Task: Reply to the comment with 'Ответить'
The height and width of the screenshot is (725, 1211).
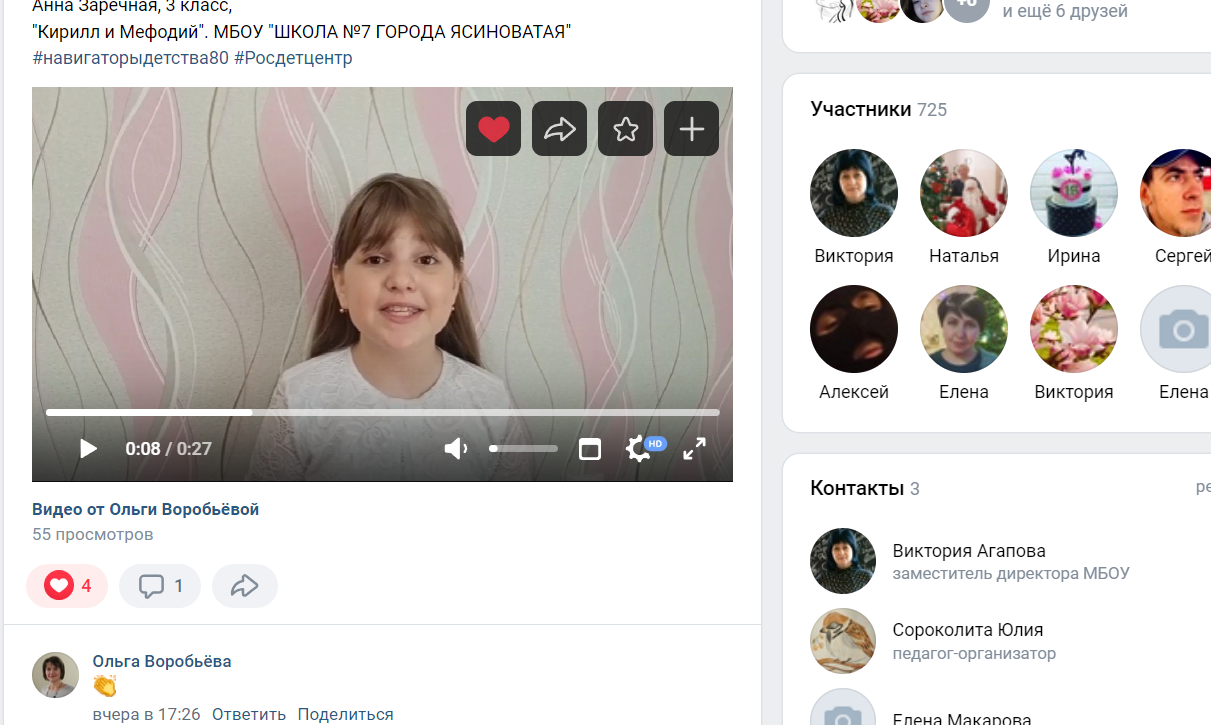Action: [x=249, y=714]
